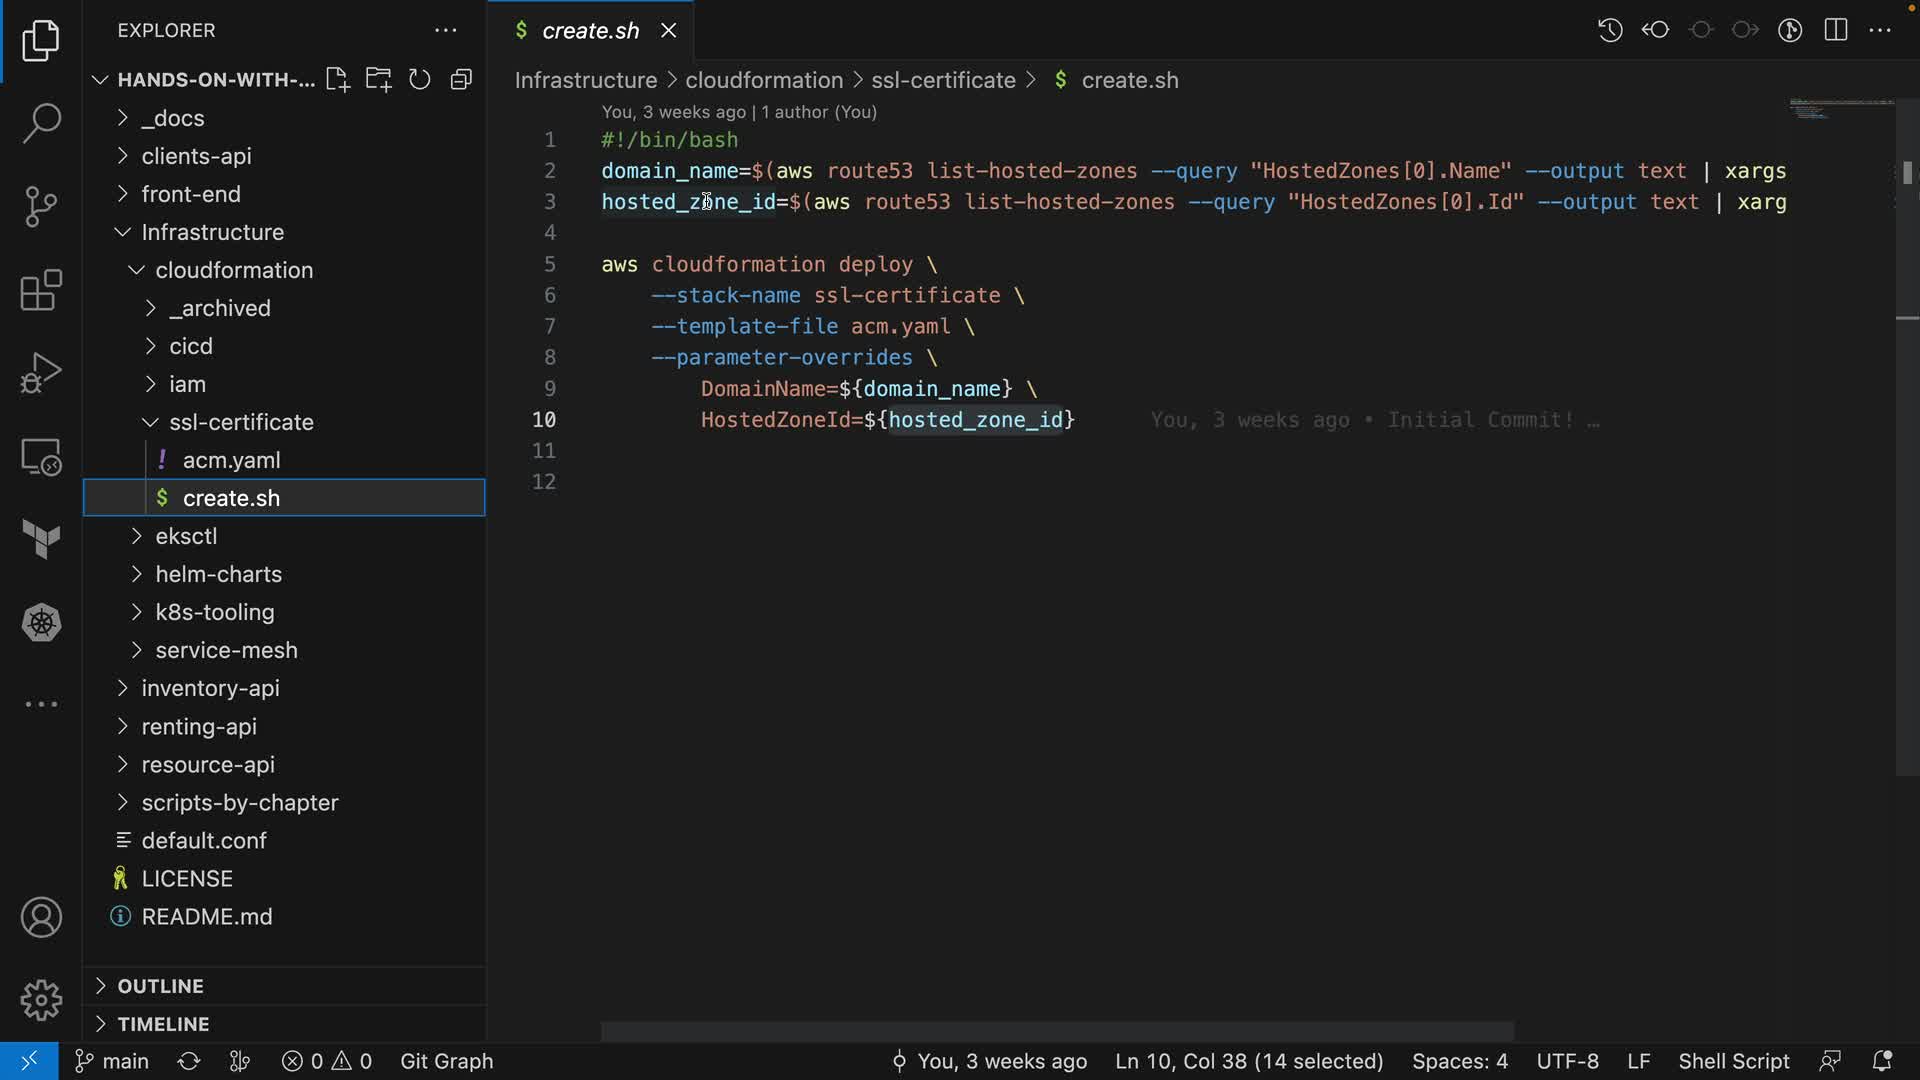Split the editor to the right

(x=1836, y=30)
